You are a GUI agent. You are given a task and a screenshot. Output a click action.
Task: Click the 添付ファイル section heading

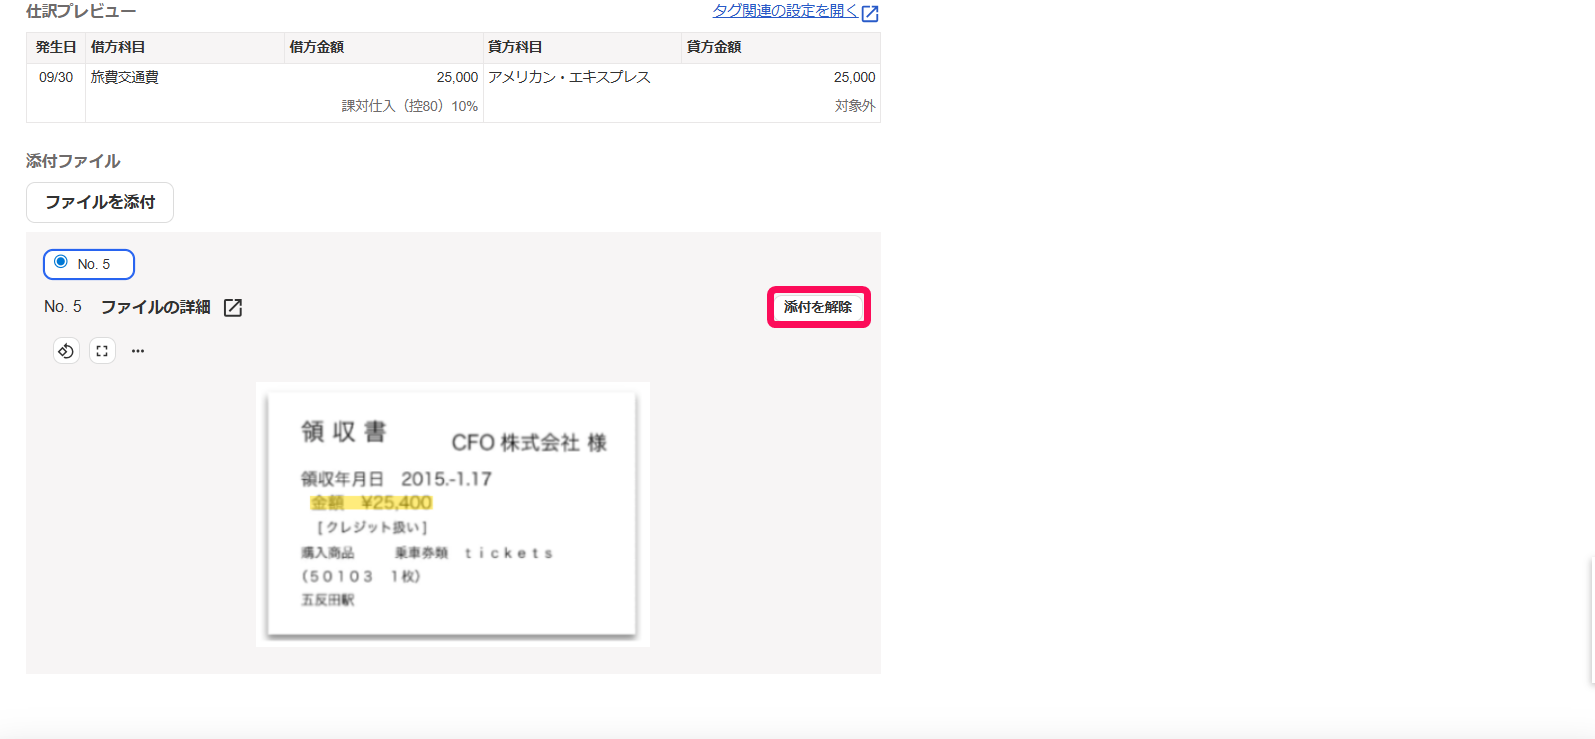tap(73, 161)
